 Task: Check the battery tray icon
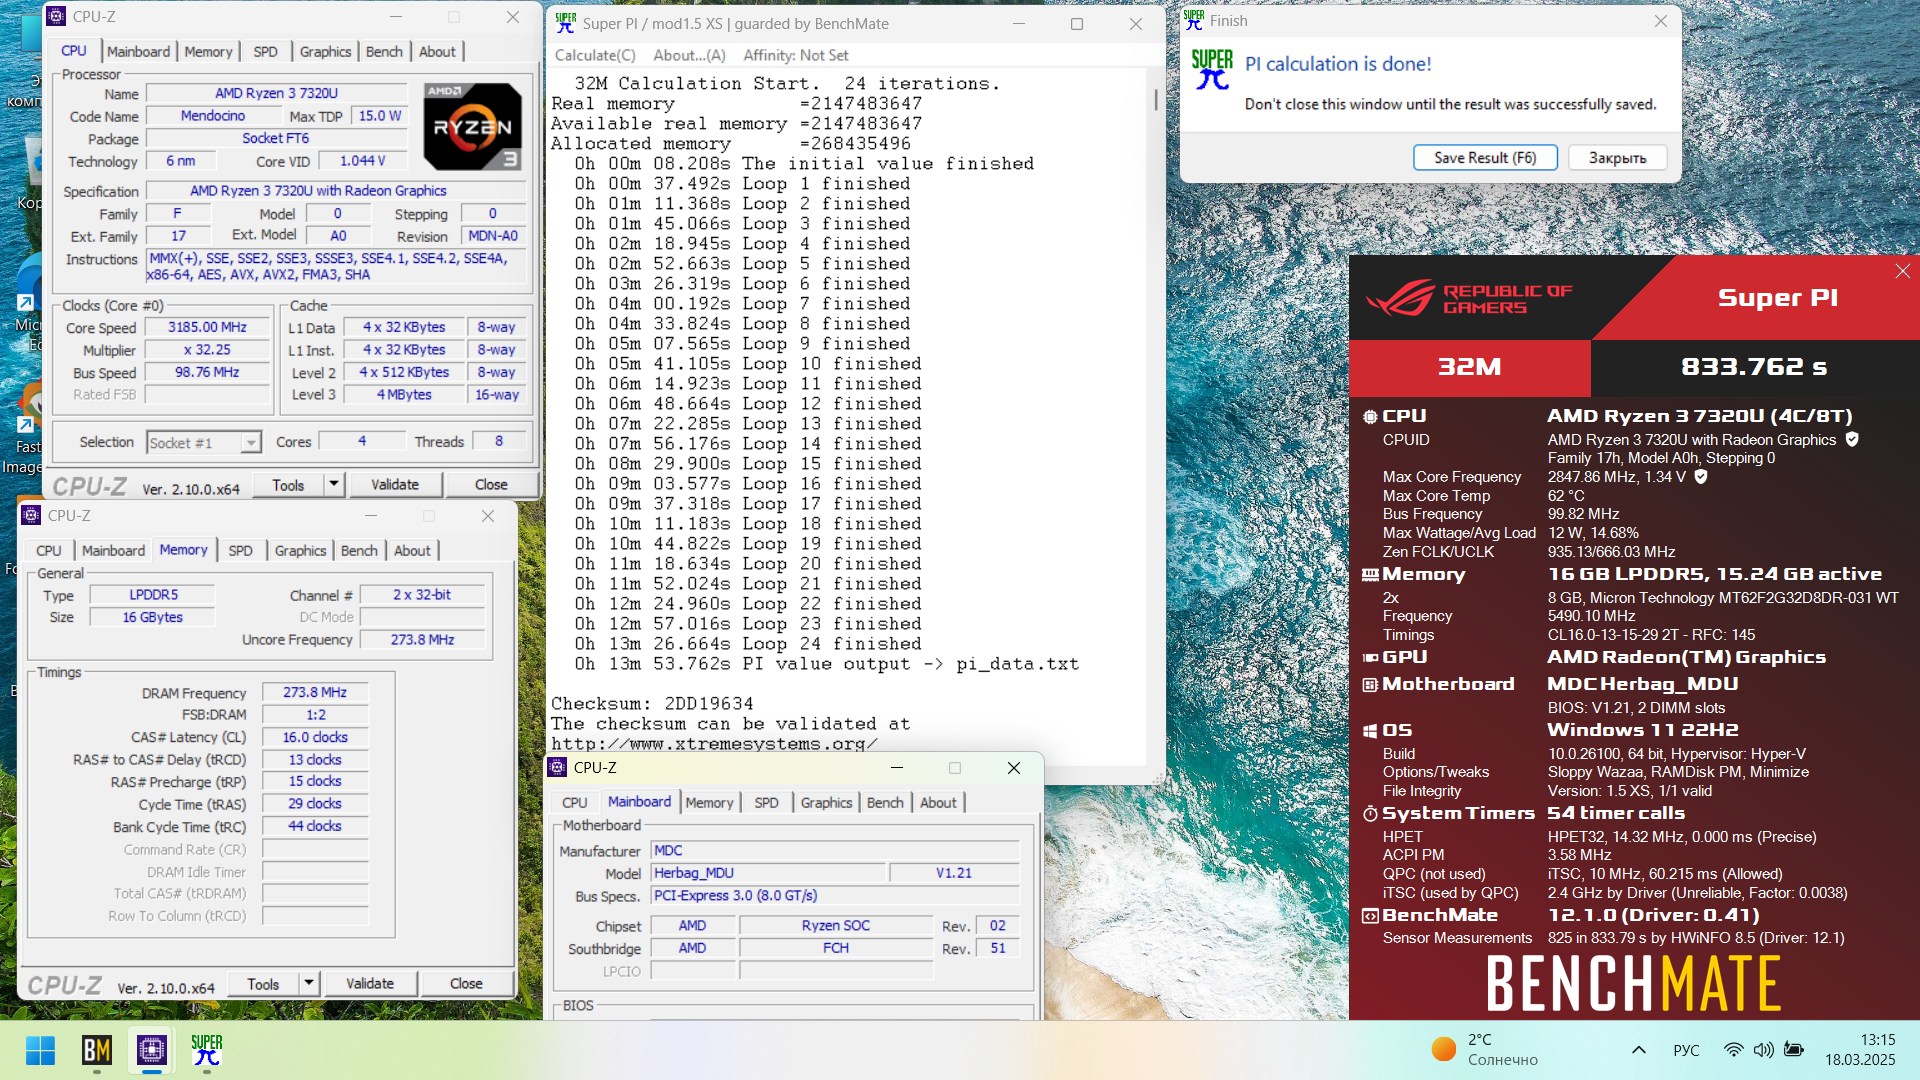pyautogui.click(x=1794, y=1050)
